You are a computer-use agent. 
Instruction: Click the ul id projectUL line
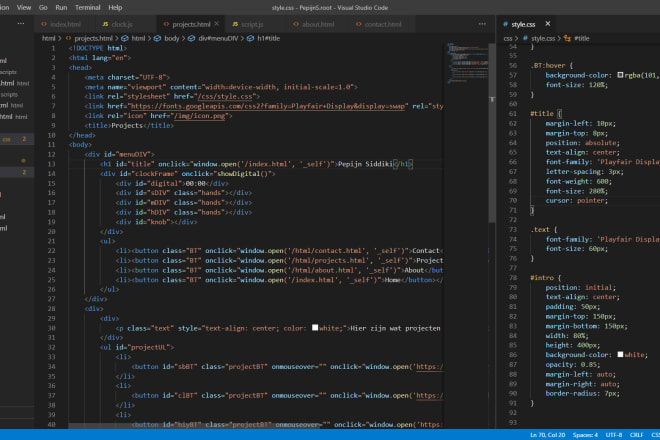pos(137,347)
